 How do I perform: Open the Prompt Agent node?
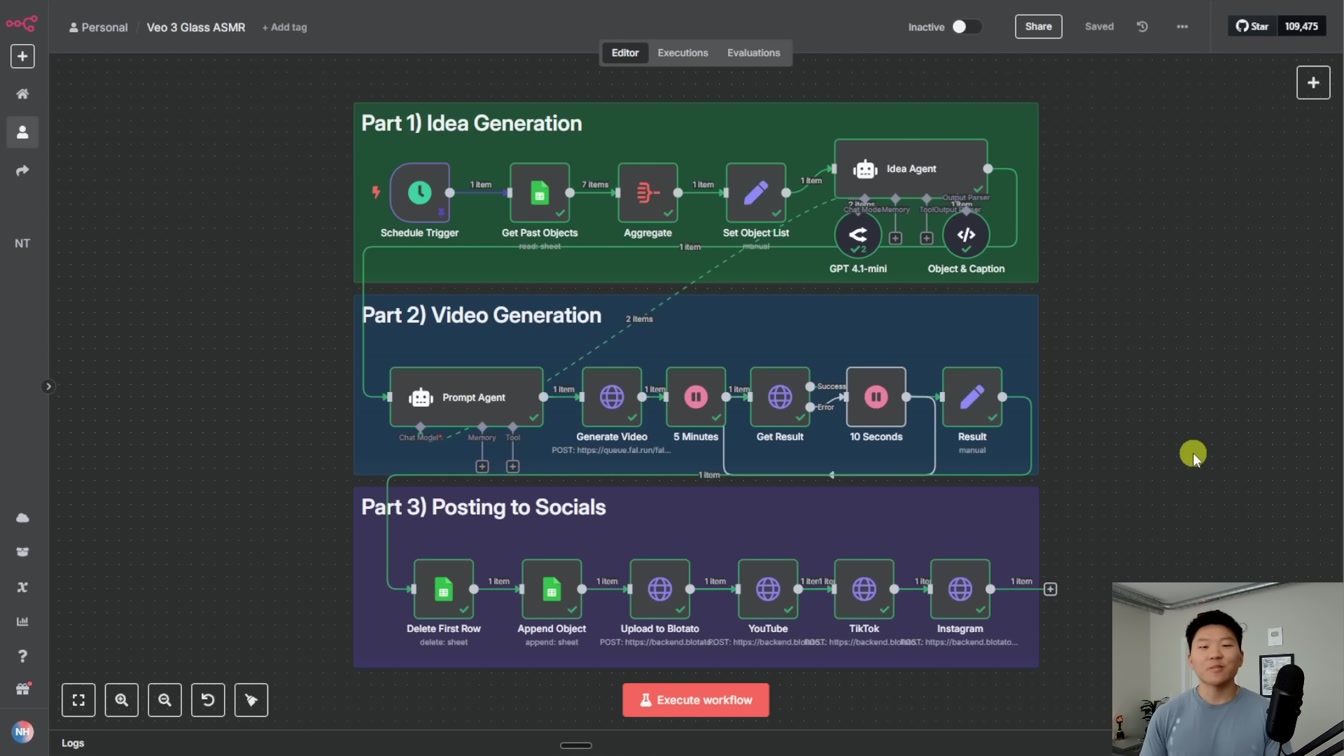point(467,397)
